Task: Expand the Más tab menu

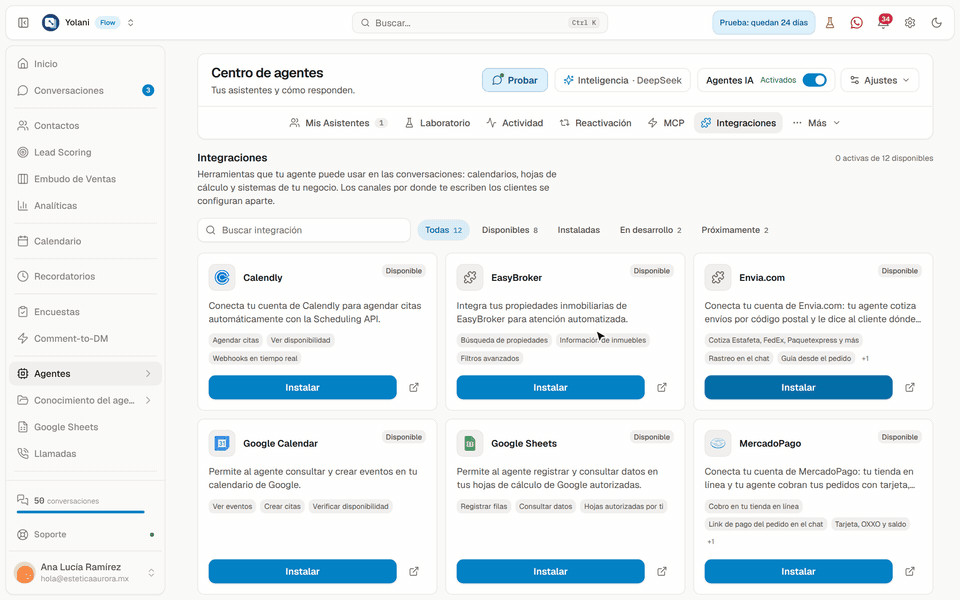Action: [x=816, y=123]
